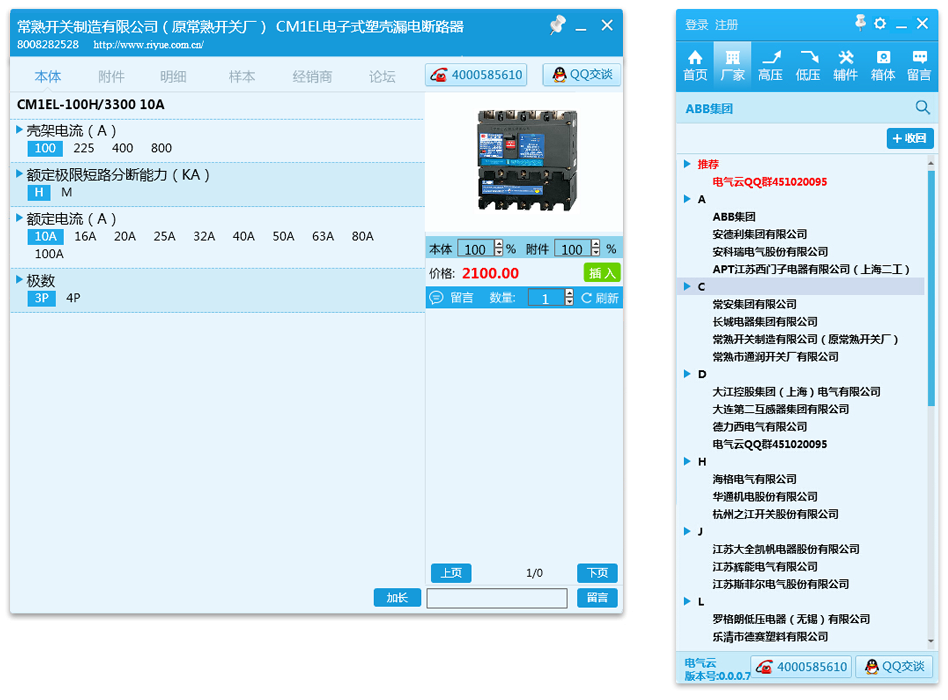Choose M breaking capacity option

(67, 193)
